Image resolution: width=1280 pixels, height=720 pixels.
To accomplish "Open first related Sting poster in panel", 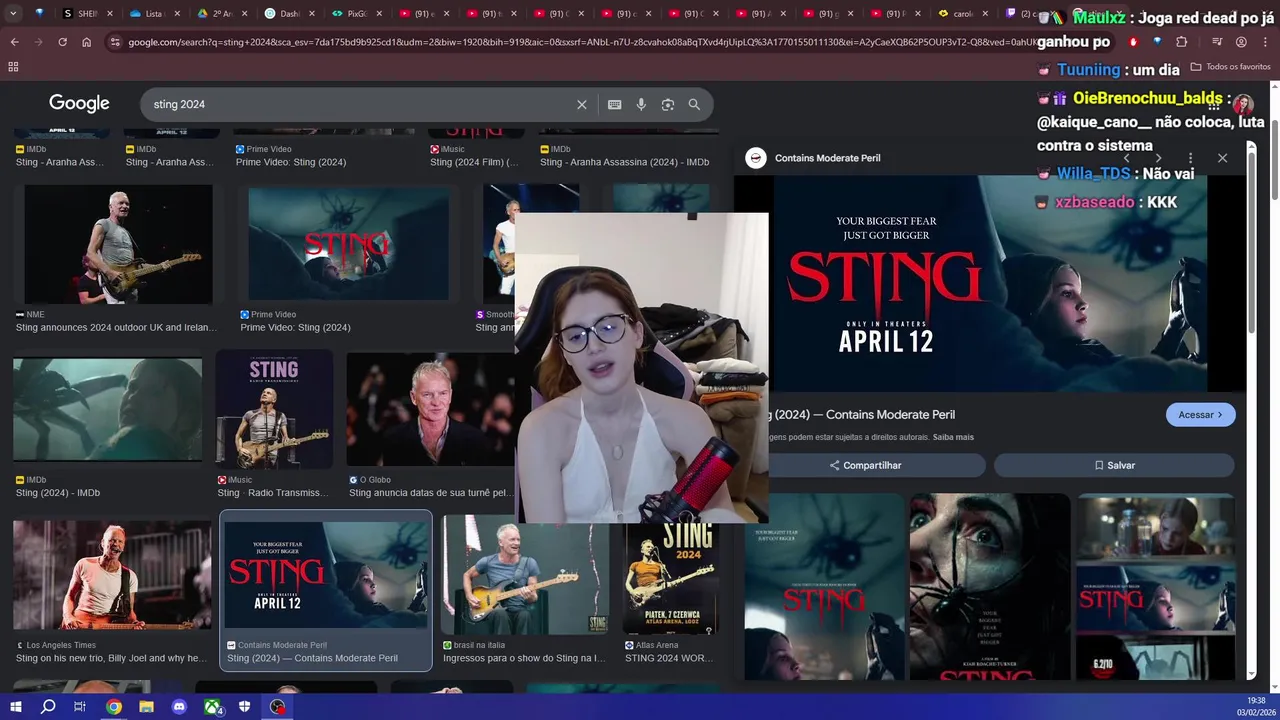I will point(824,587).
